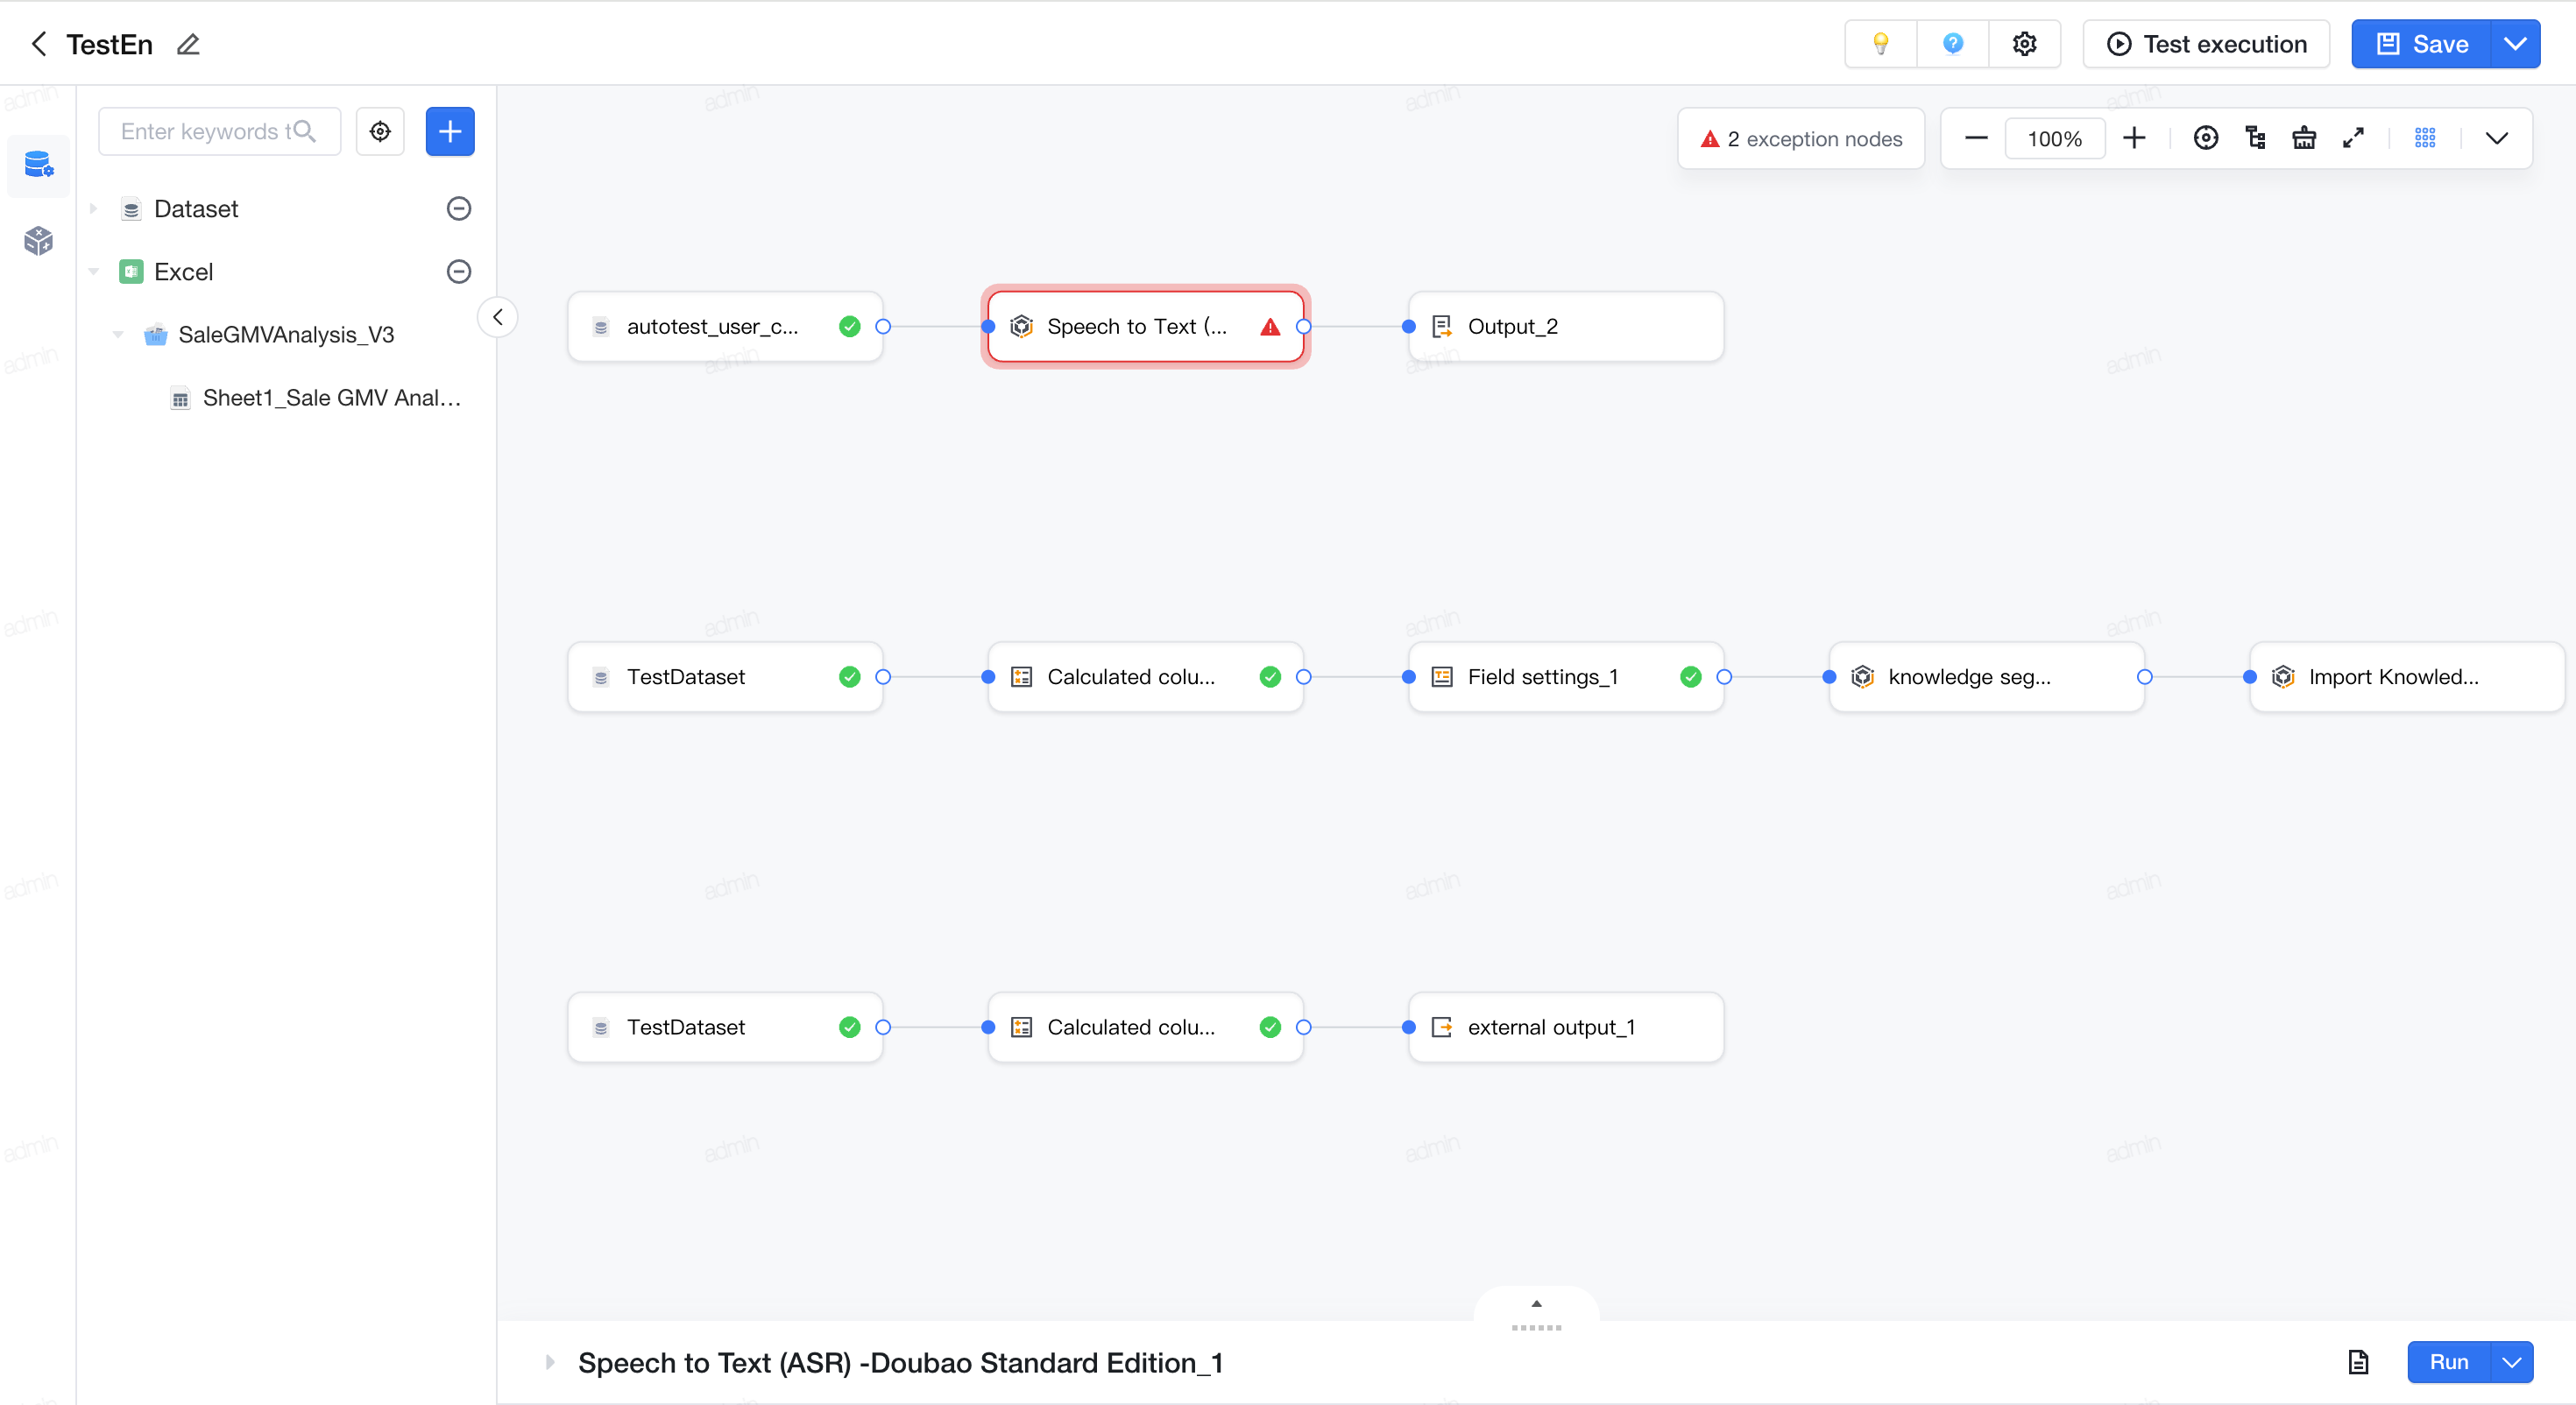Click the rename pencil icon beside TestEn
Viewport: 2576px width, 1405px height.
point(188,44)
